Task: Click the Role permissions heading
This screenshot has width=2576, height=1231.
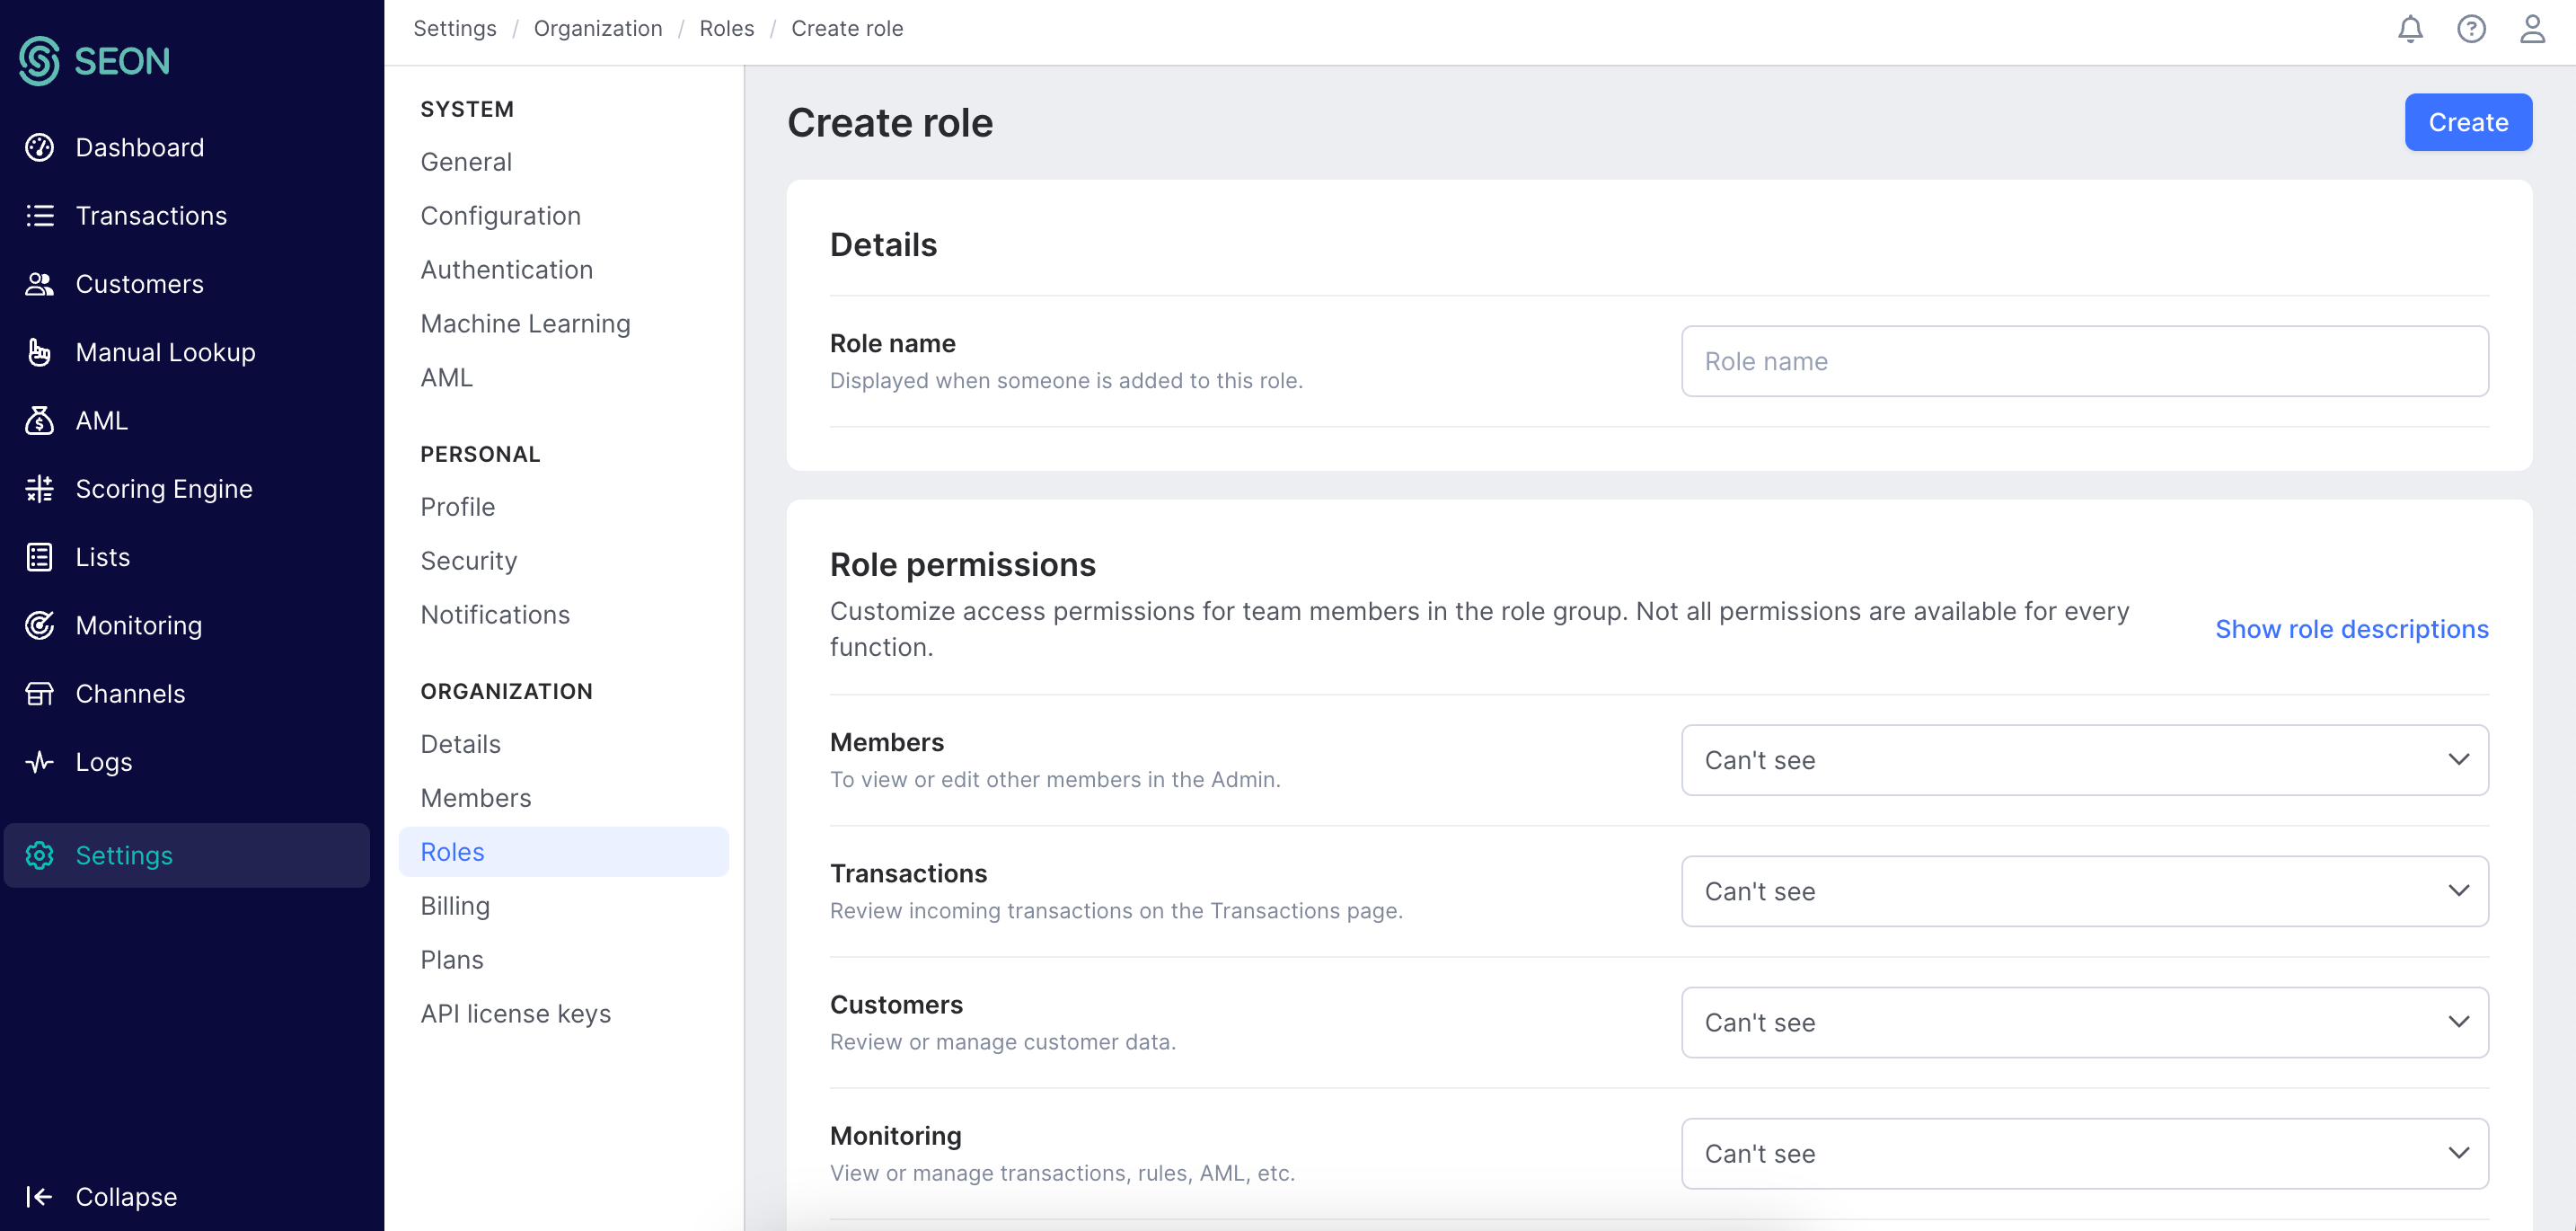Action: coord(962,565)
